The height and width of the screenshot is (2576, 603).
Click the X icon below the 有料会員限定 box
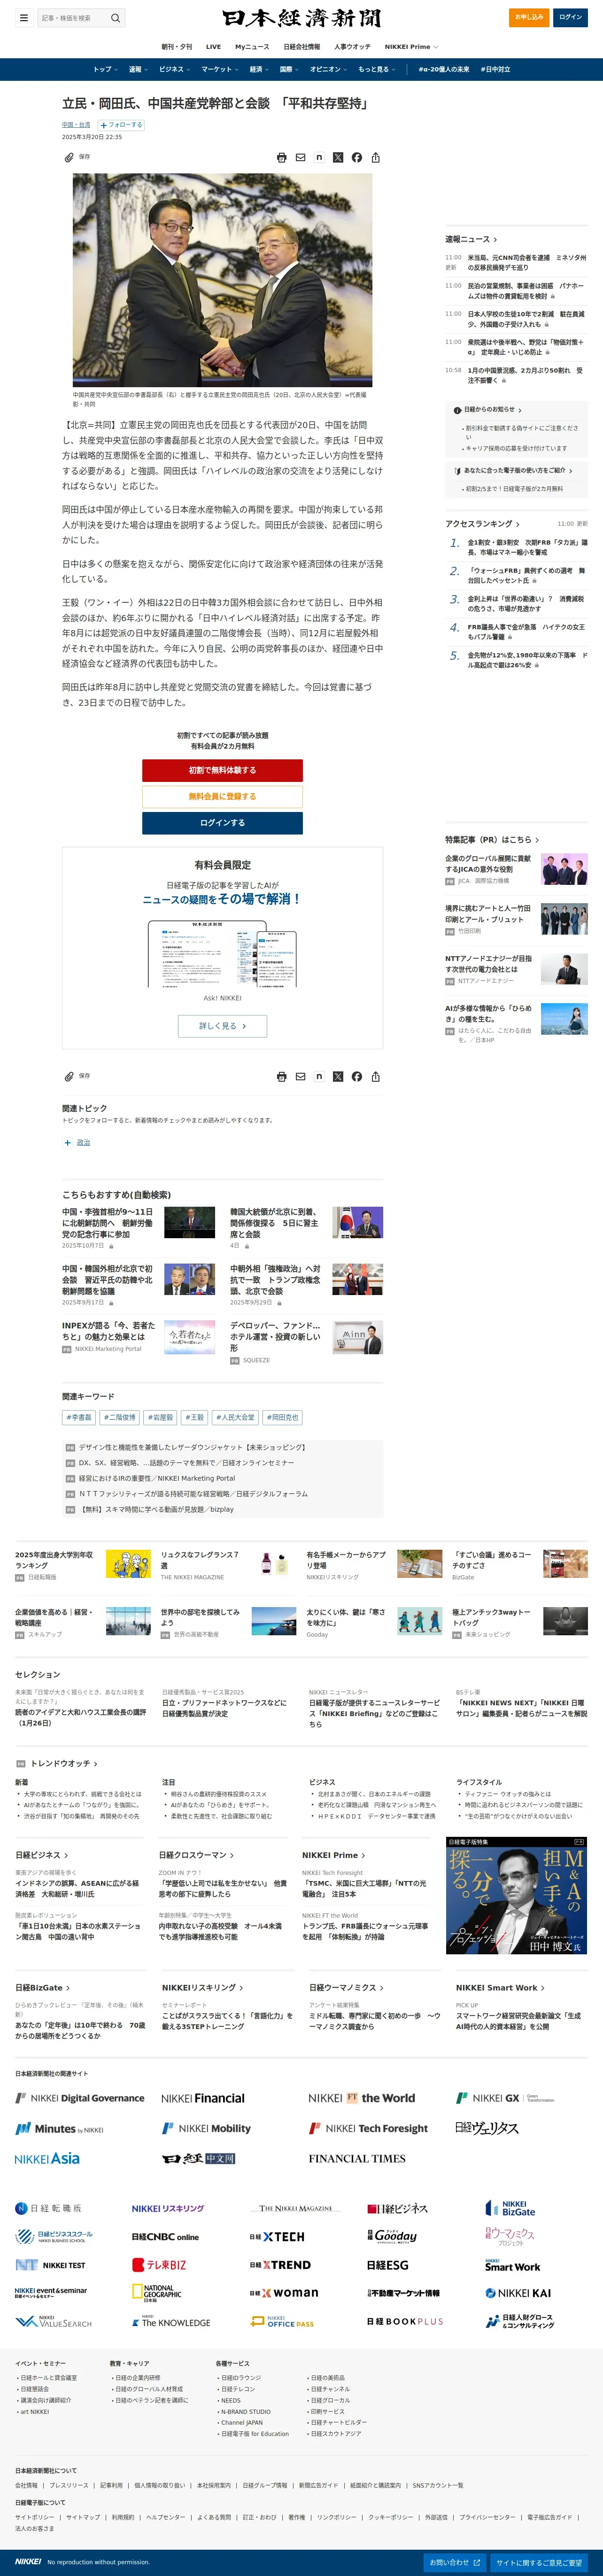(338, 1077)
